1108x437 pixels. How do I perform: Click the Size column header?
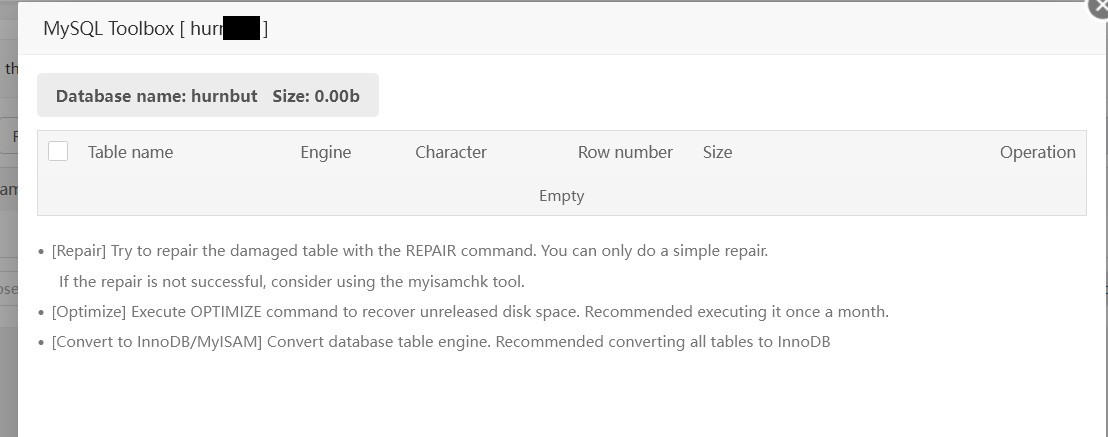(717, 152)
